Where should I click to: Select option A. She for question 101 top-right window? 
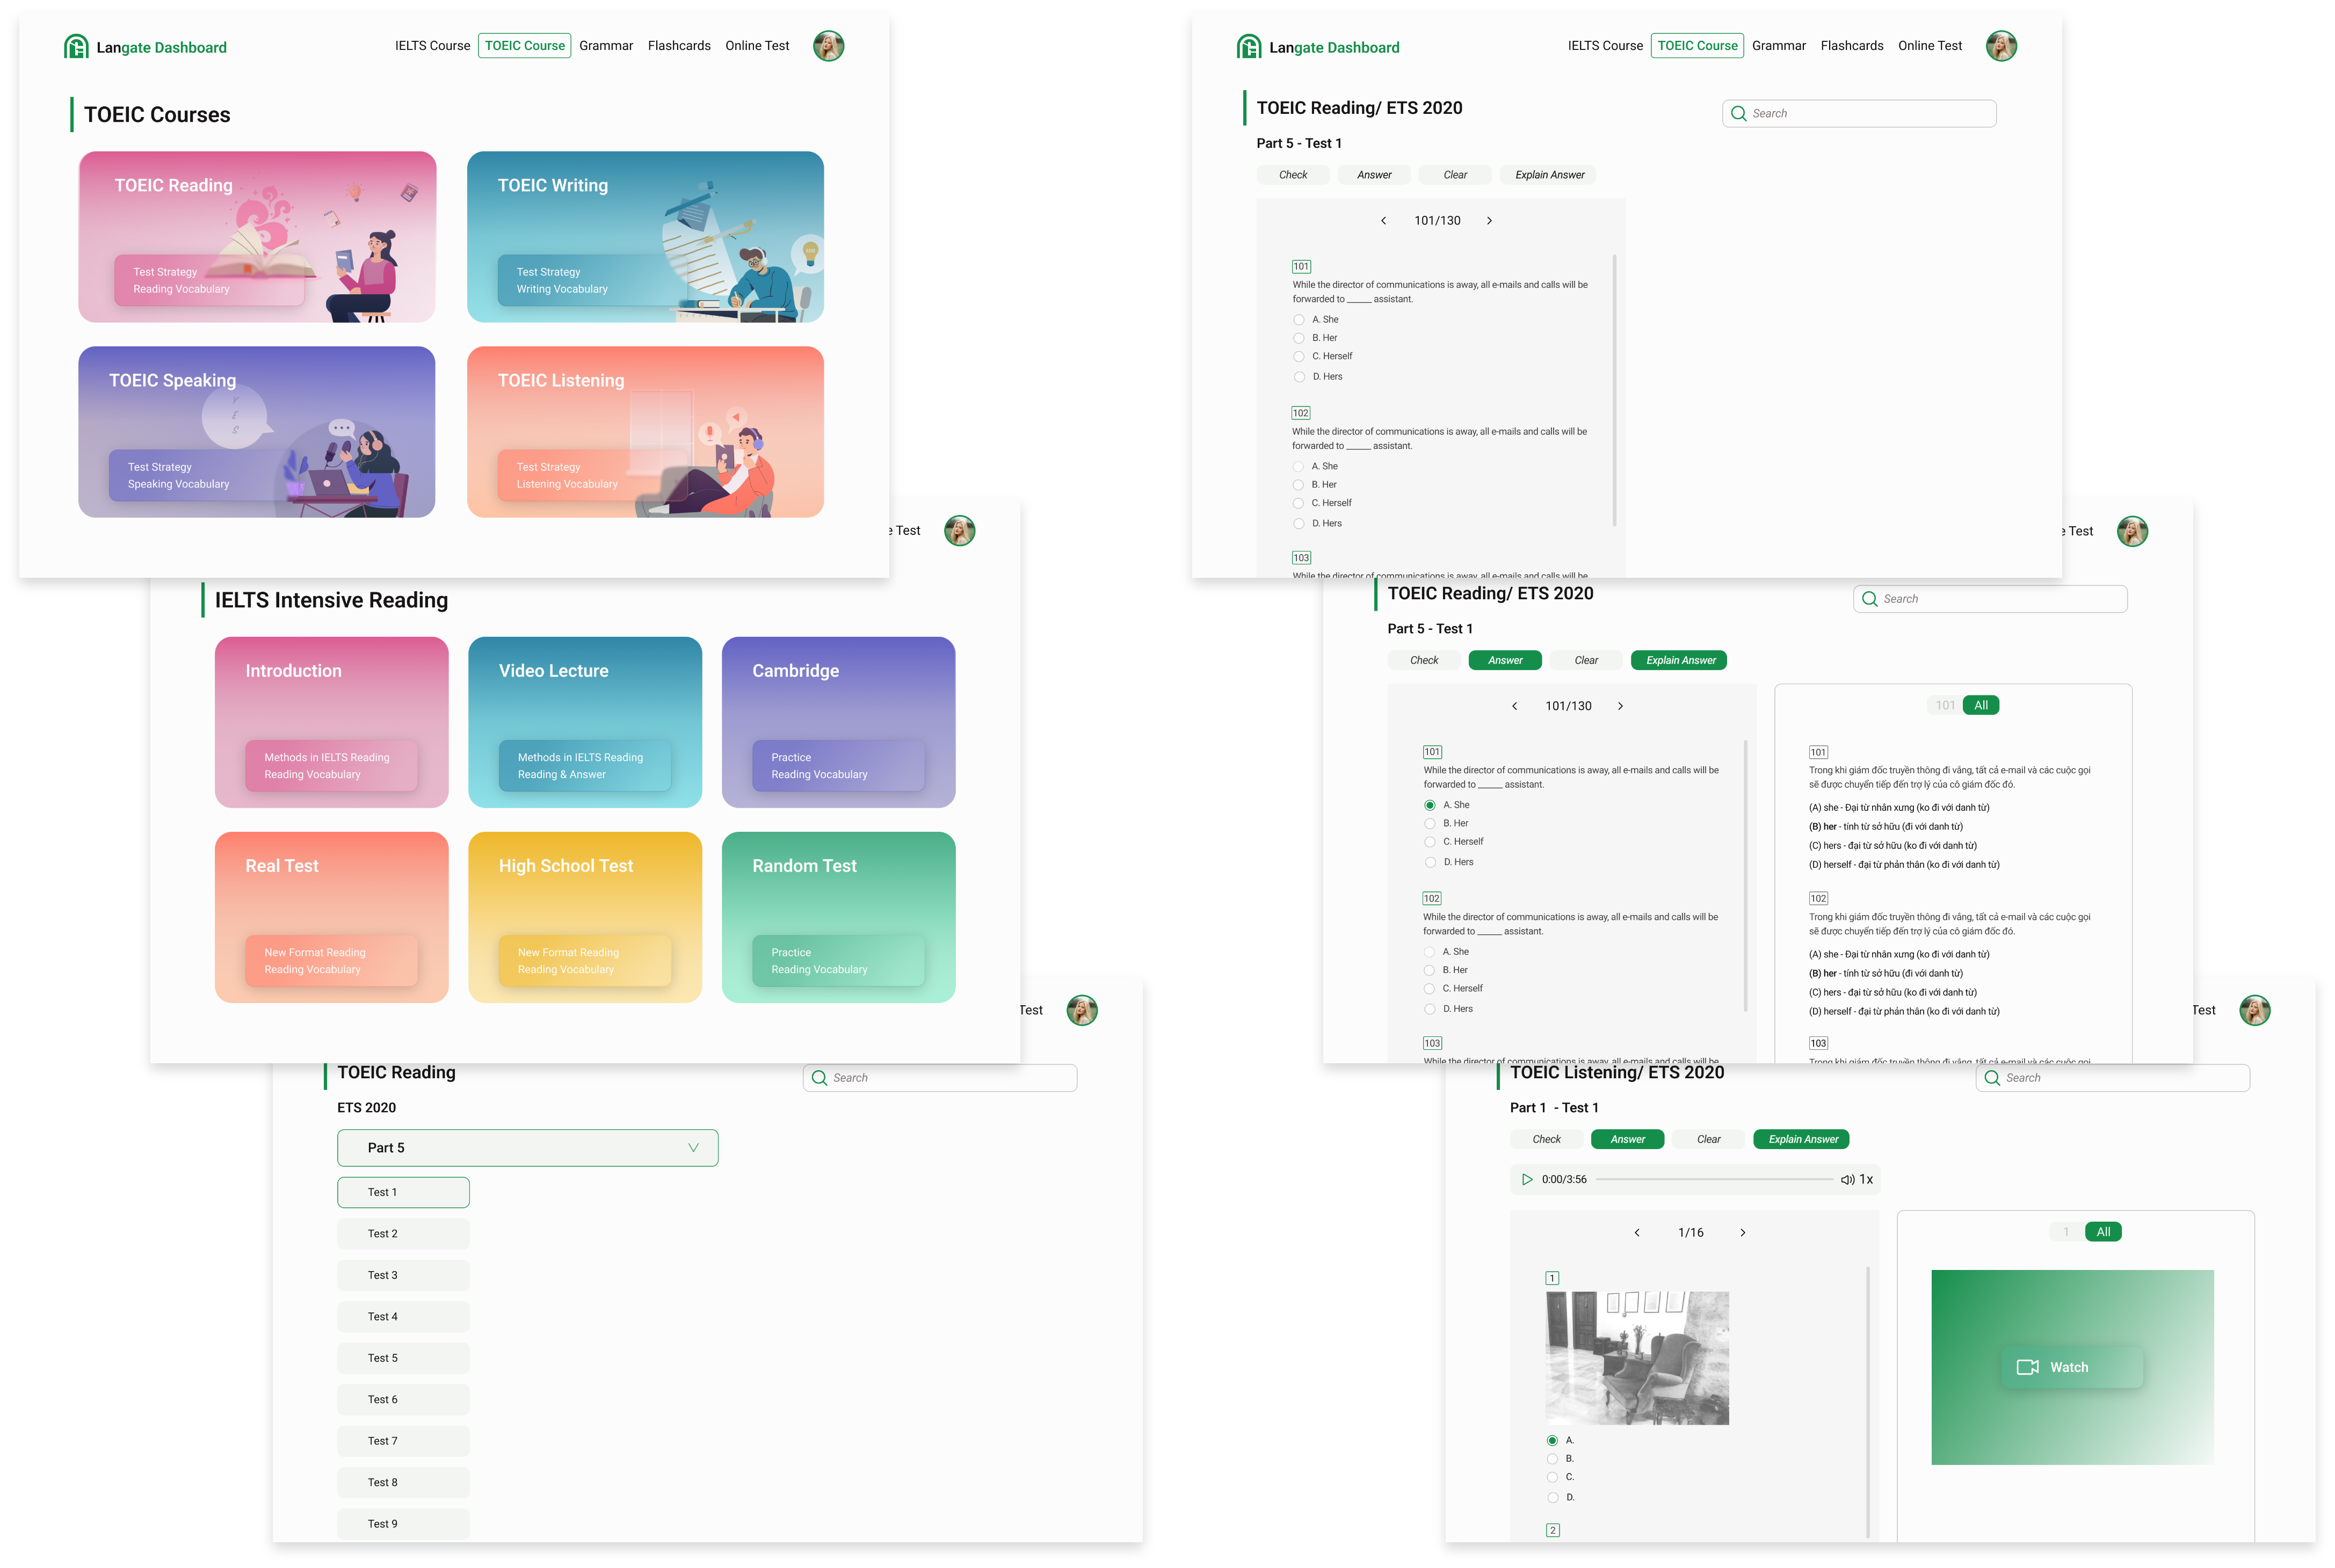coord(1298,320)
